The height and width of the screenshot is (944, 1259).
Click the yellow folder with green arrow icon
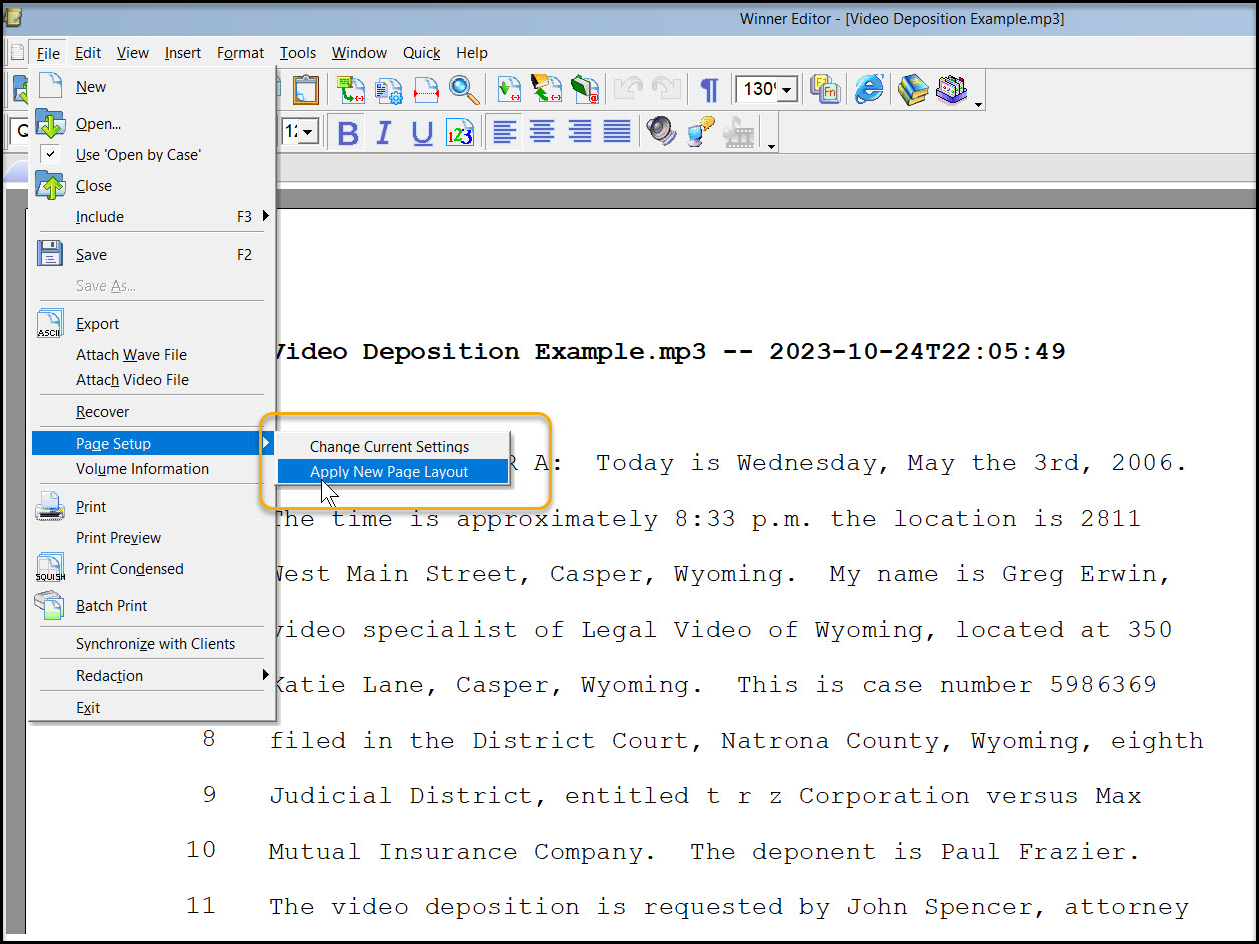[x=546, y=89]
